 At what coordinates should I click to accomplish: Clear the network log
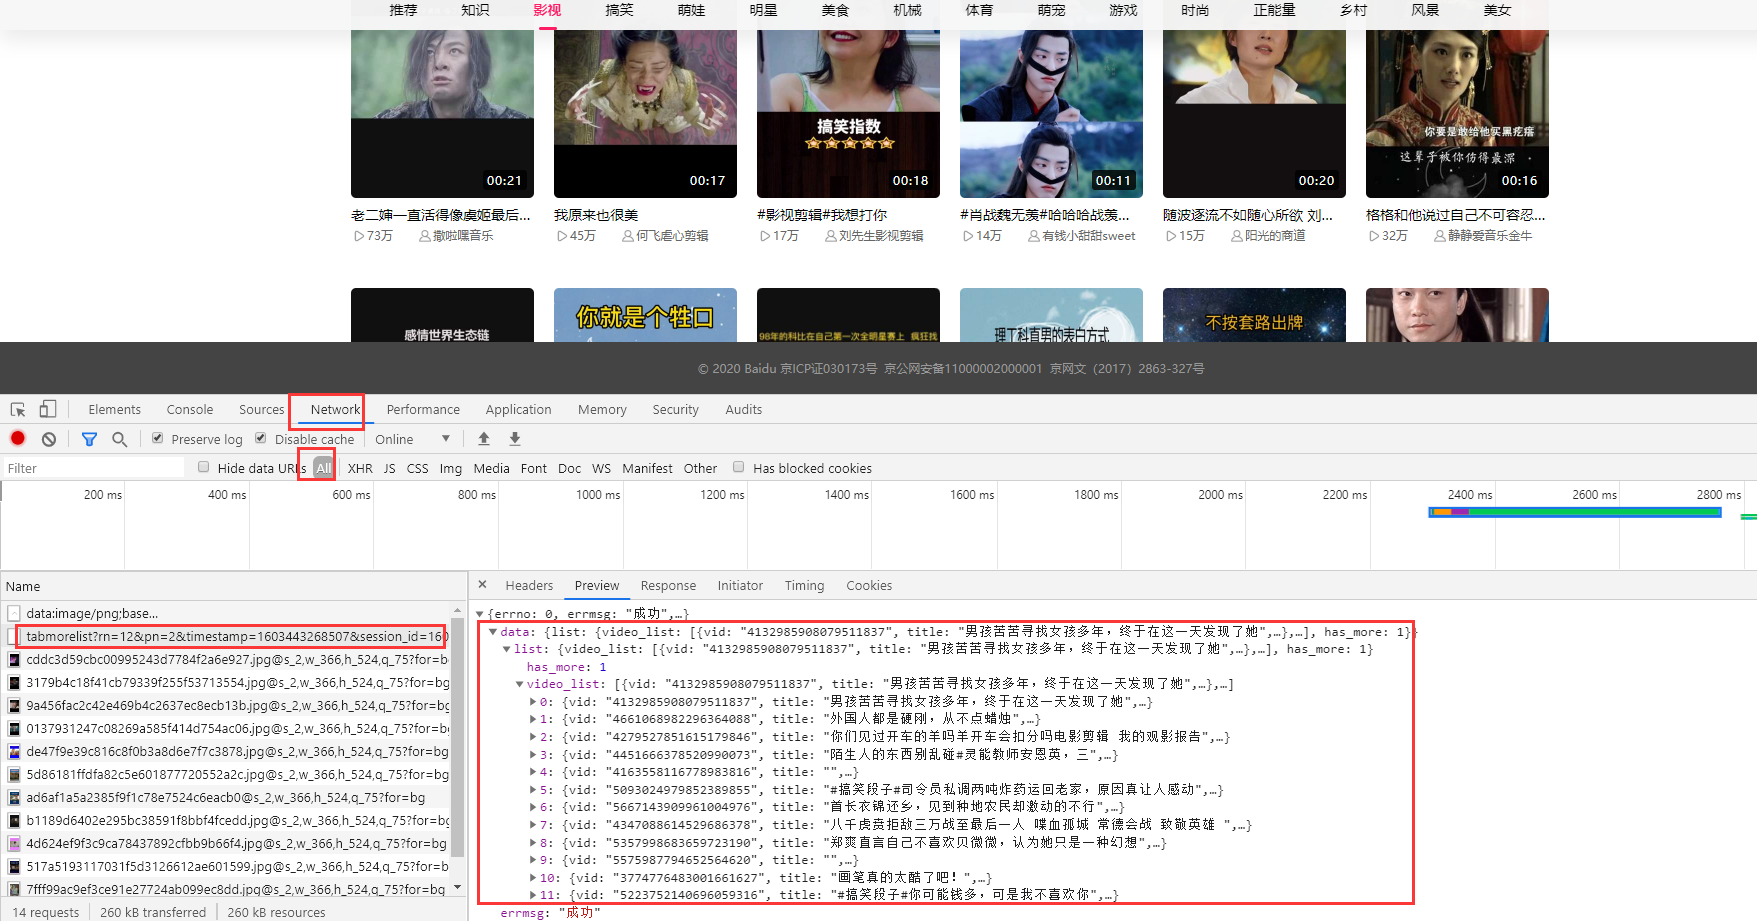coord(48,439)
